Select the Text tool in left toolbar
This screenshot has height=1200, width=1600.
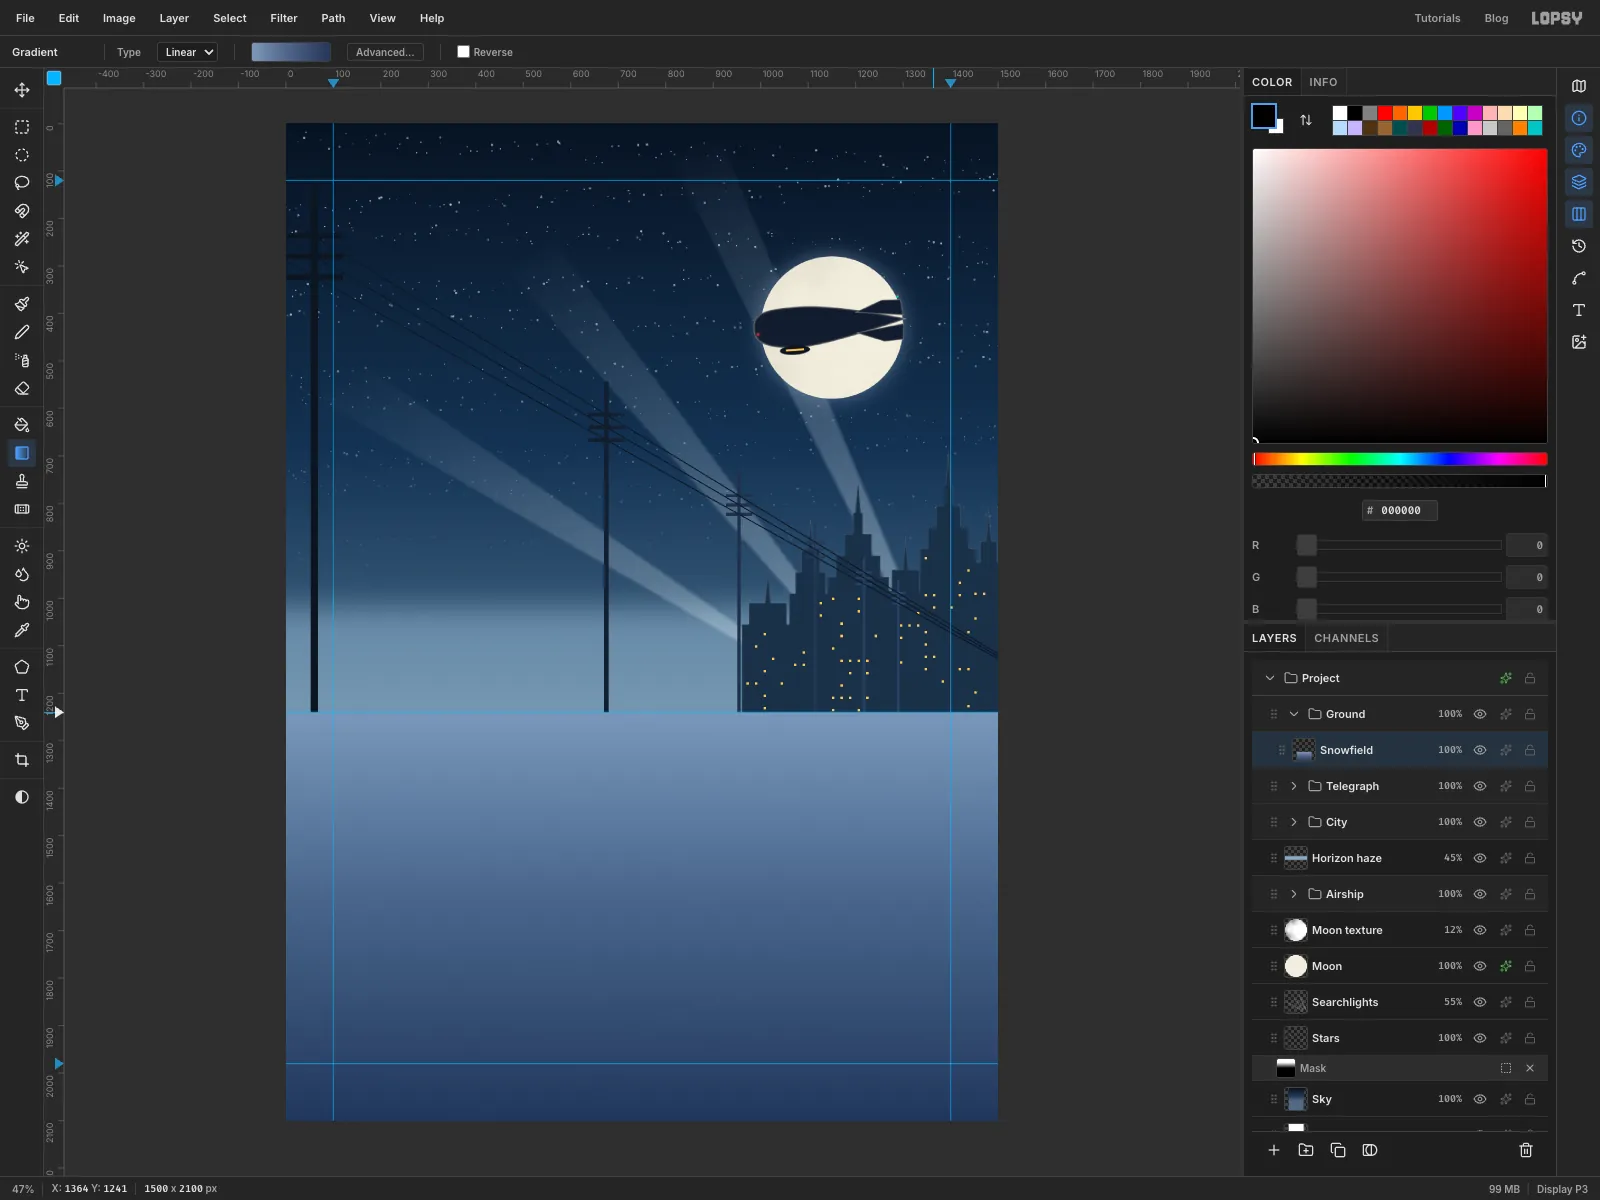tap(22, 695)
